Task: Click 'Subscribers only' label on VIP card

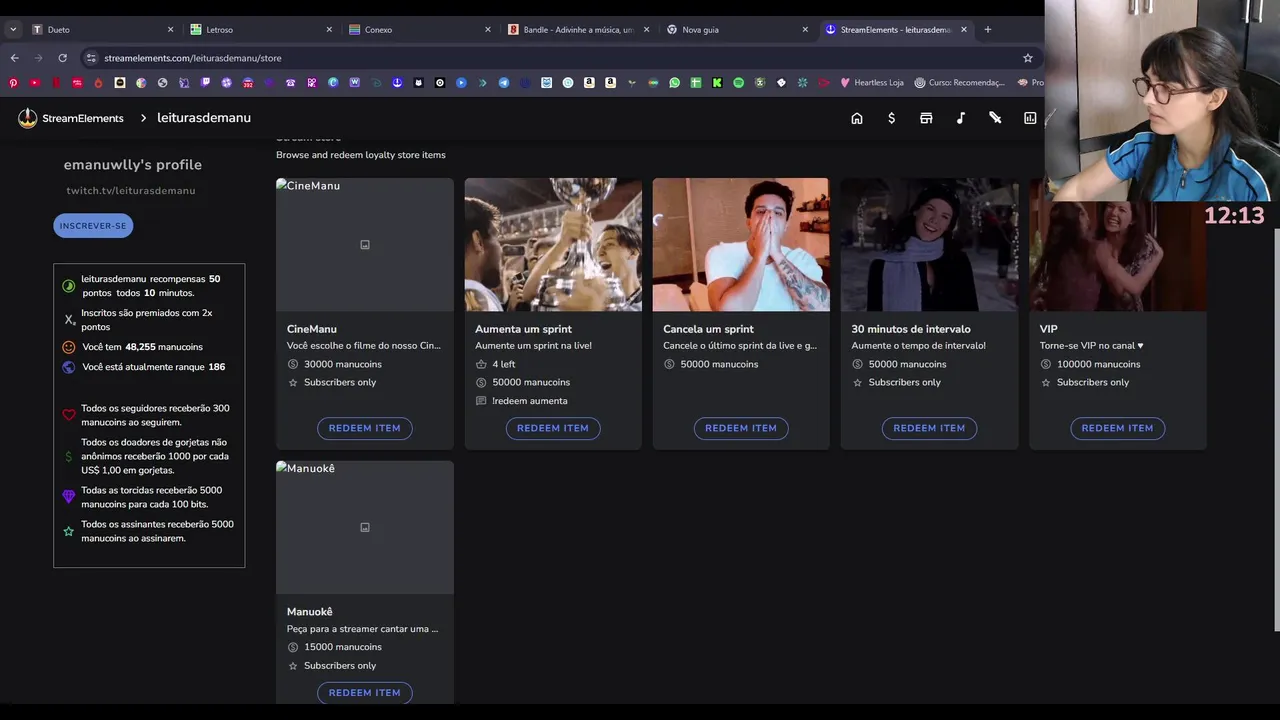Action: coord(1093,382)
